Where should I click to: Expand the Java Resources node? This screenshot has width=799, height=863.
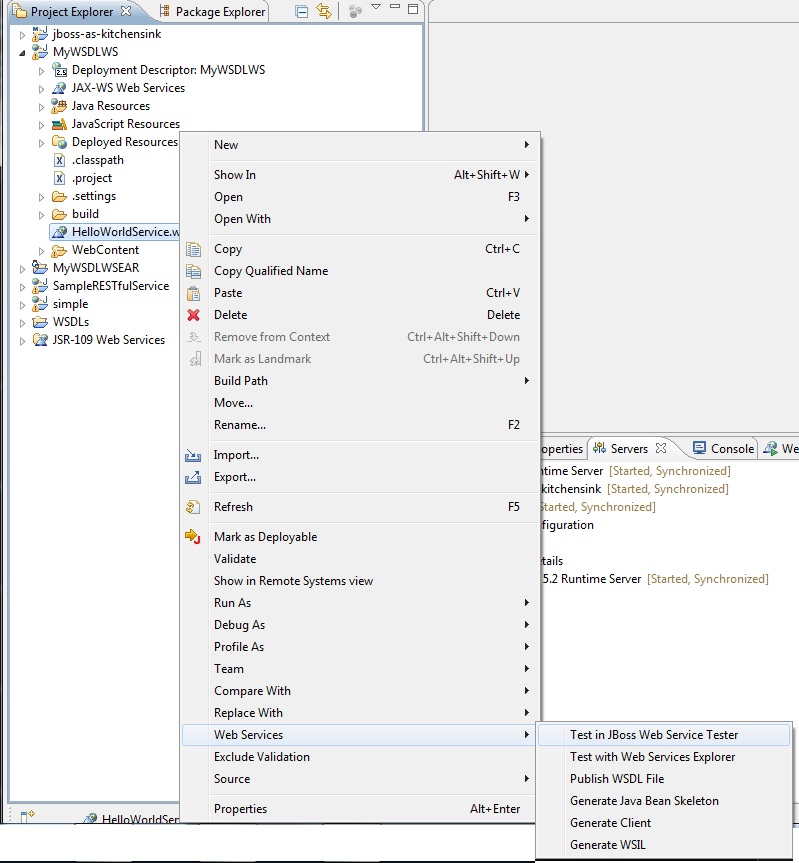point(41,107)
